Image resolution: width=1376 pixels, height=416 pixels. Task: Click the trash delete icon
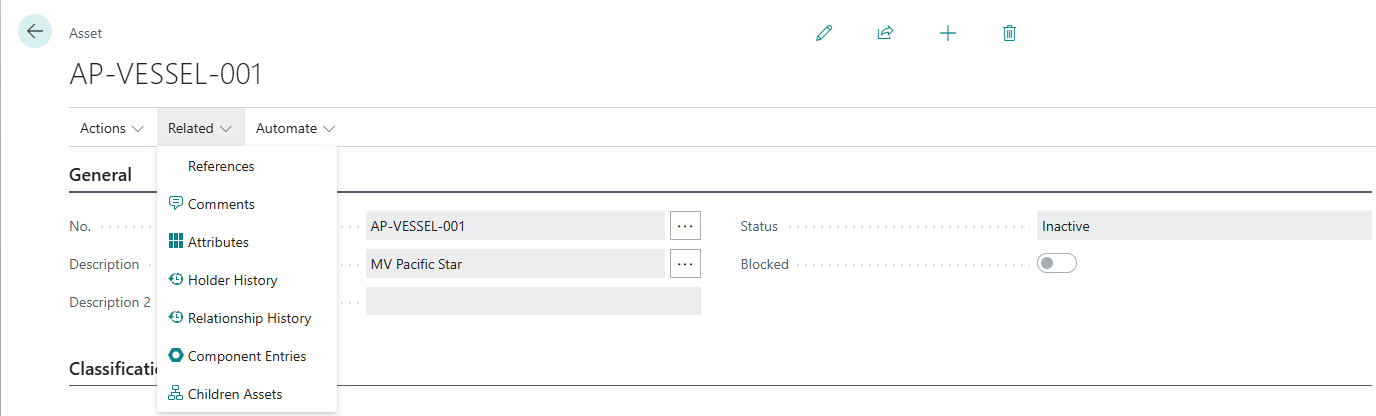tap(1009, 33)
